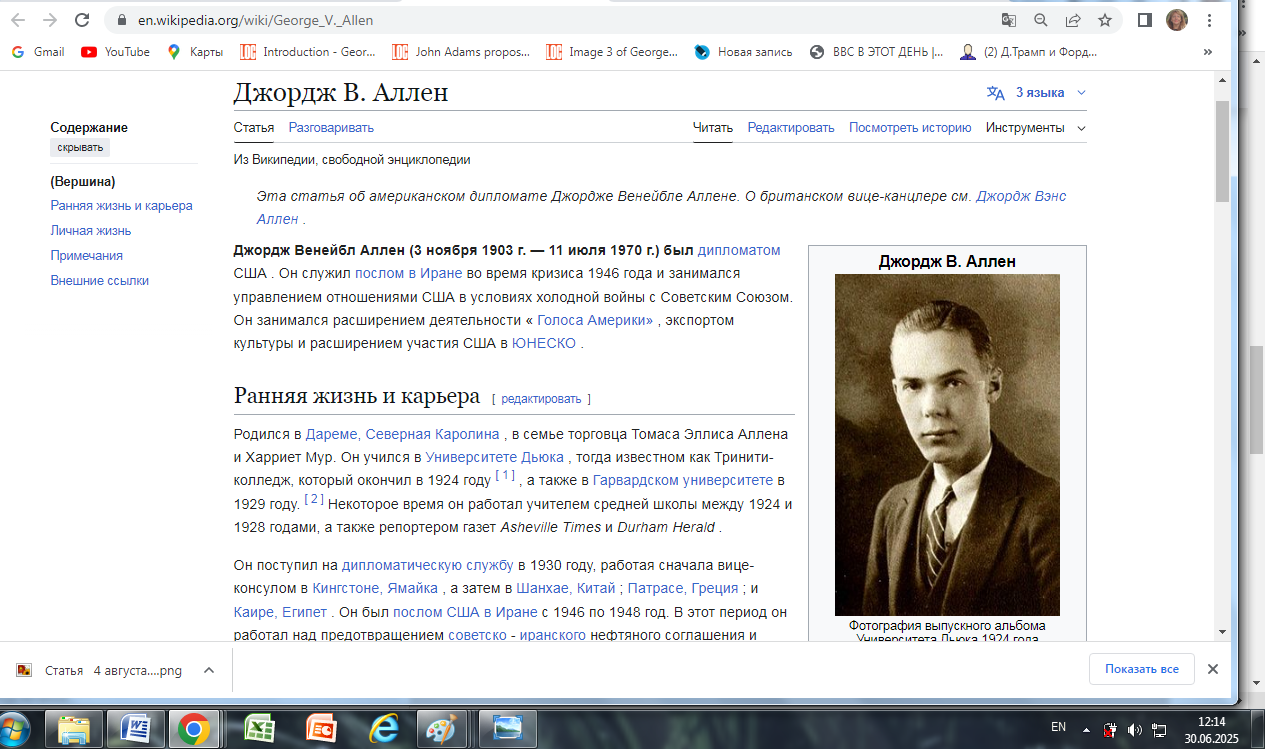Jump to (Вершина) in the contents
This screenshot has height=753, width=1265.
tap(83, 182)
